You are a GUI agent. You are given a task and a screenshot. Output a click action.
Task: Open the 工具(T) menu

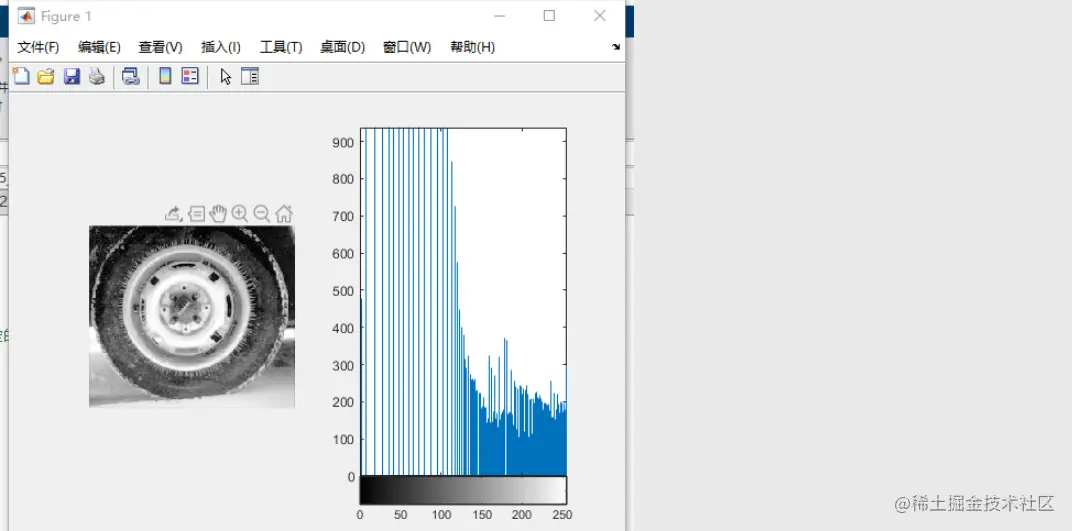(x=281, y=47)
